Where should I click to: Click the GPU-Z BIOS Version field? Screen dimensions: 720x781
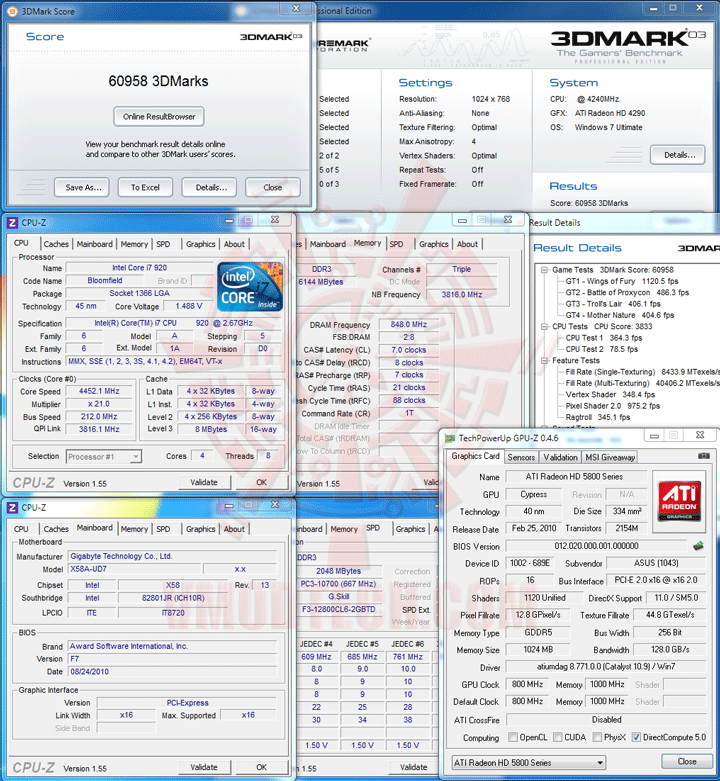coord(597,546)
